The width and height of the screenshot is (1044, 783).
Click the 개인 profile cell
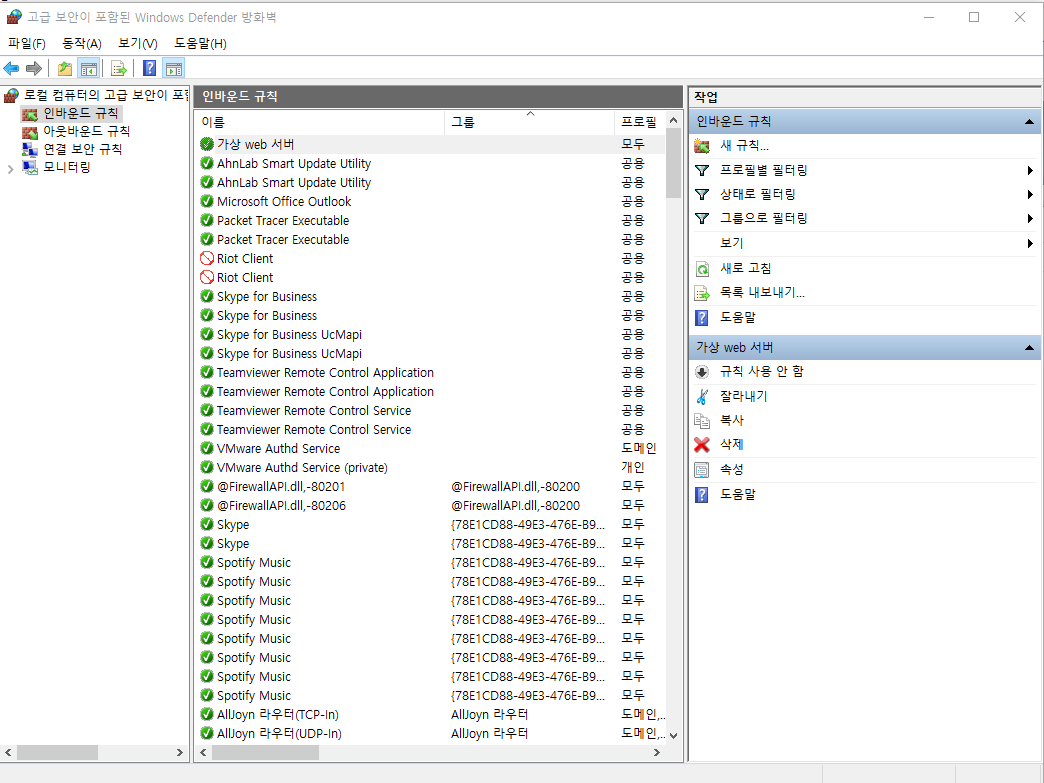click(x=633, y=467)
